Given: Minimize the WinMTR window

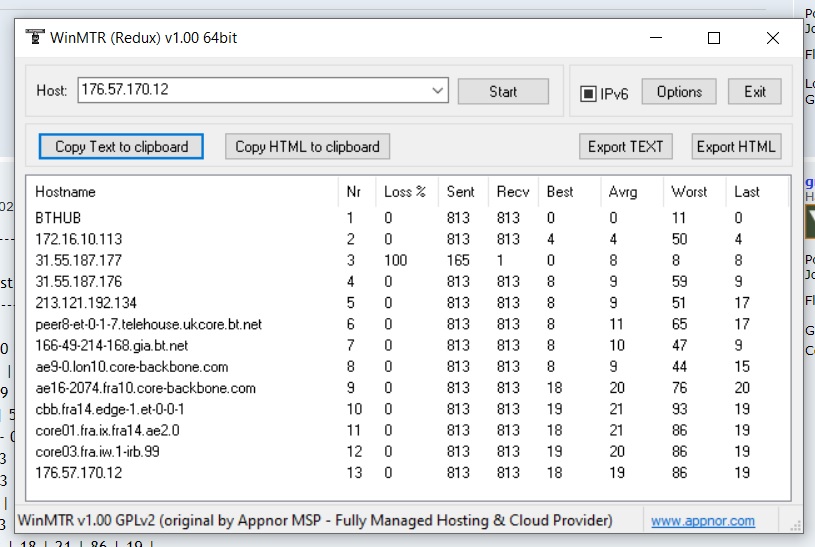Looking at the screenshot, I should (x=655, y=38).
